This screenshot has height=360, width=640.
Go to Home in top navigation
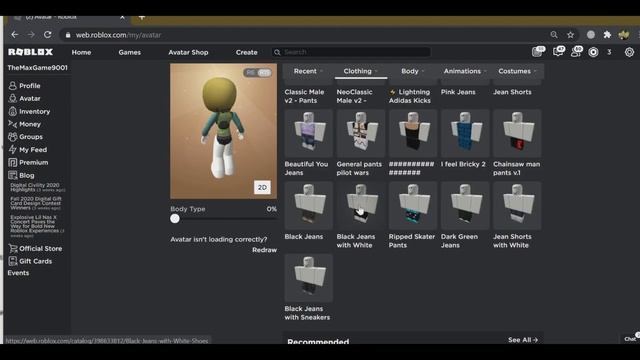pyautogui.click(x=81, y=52)
